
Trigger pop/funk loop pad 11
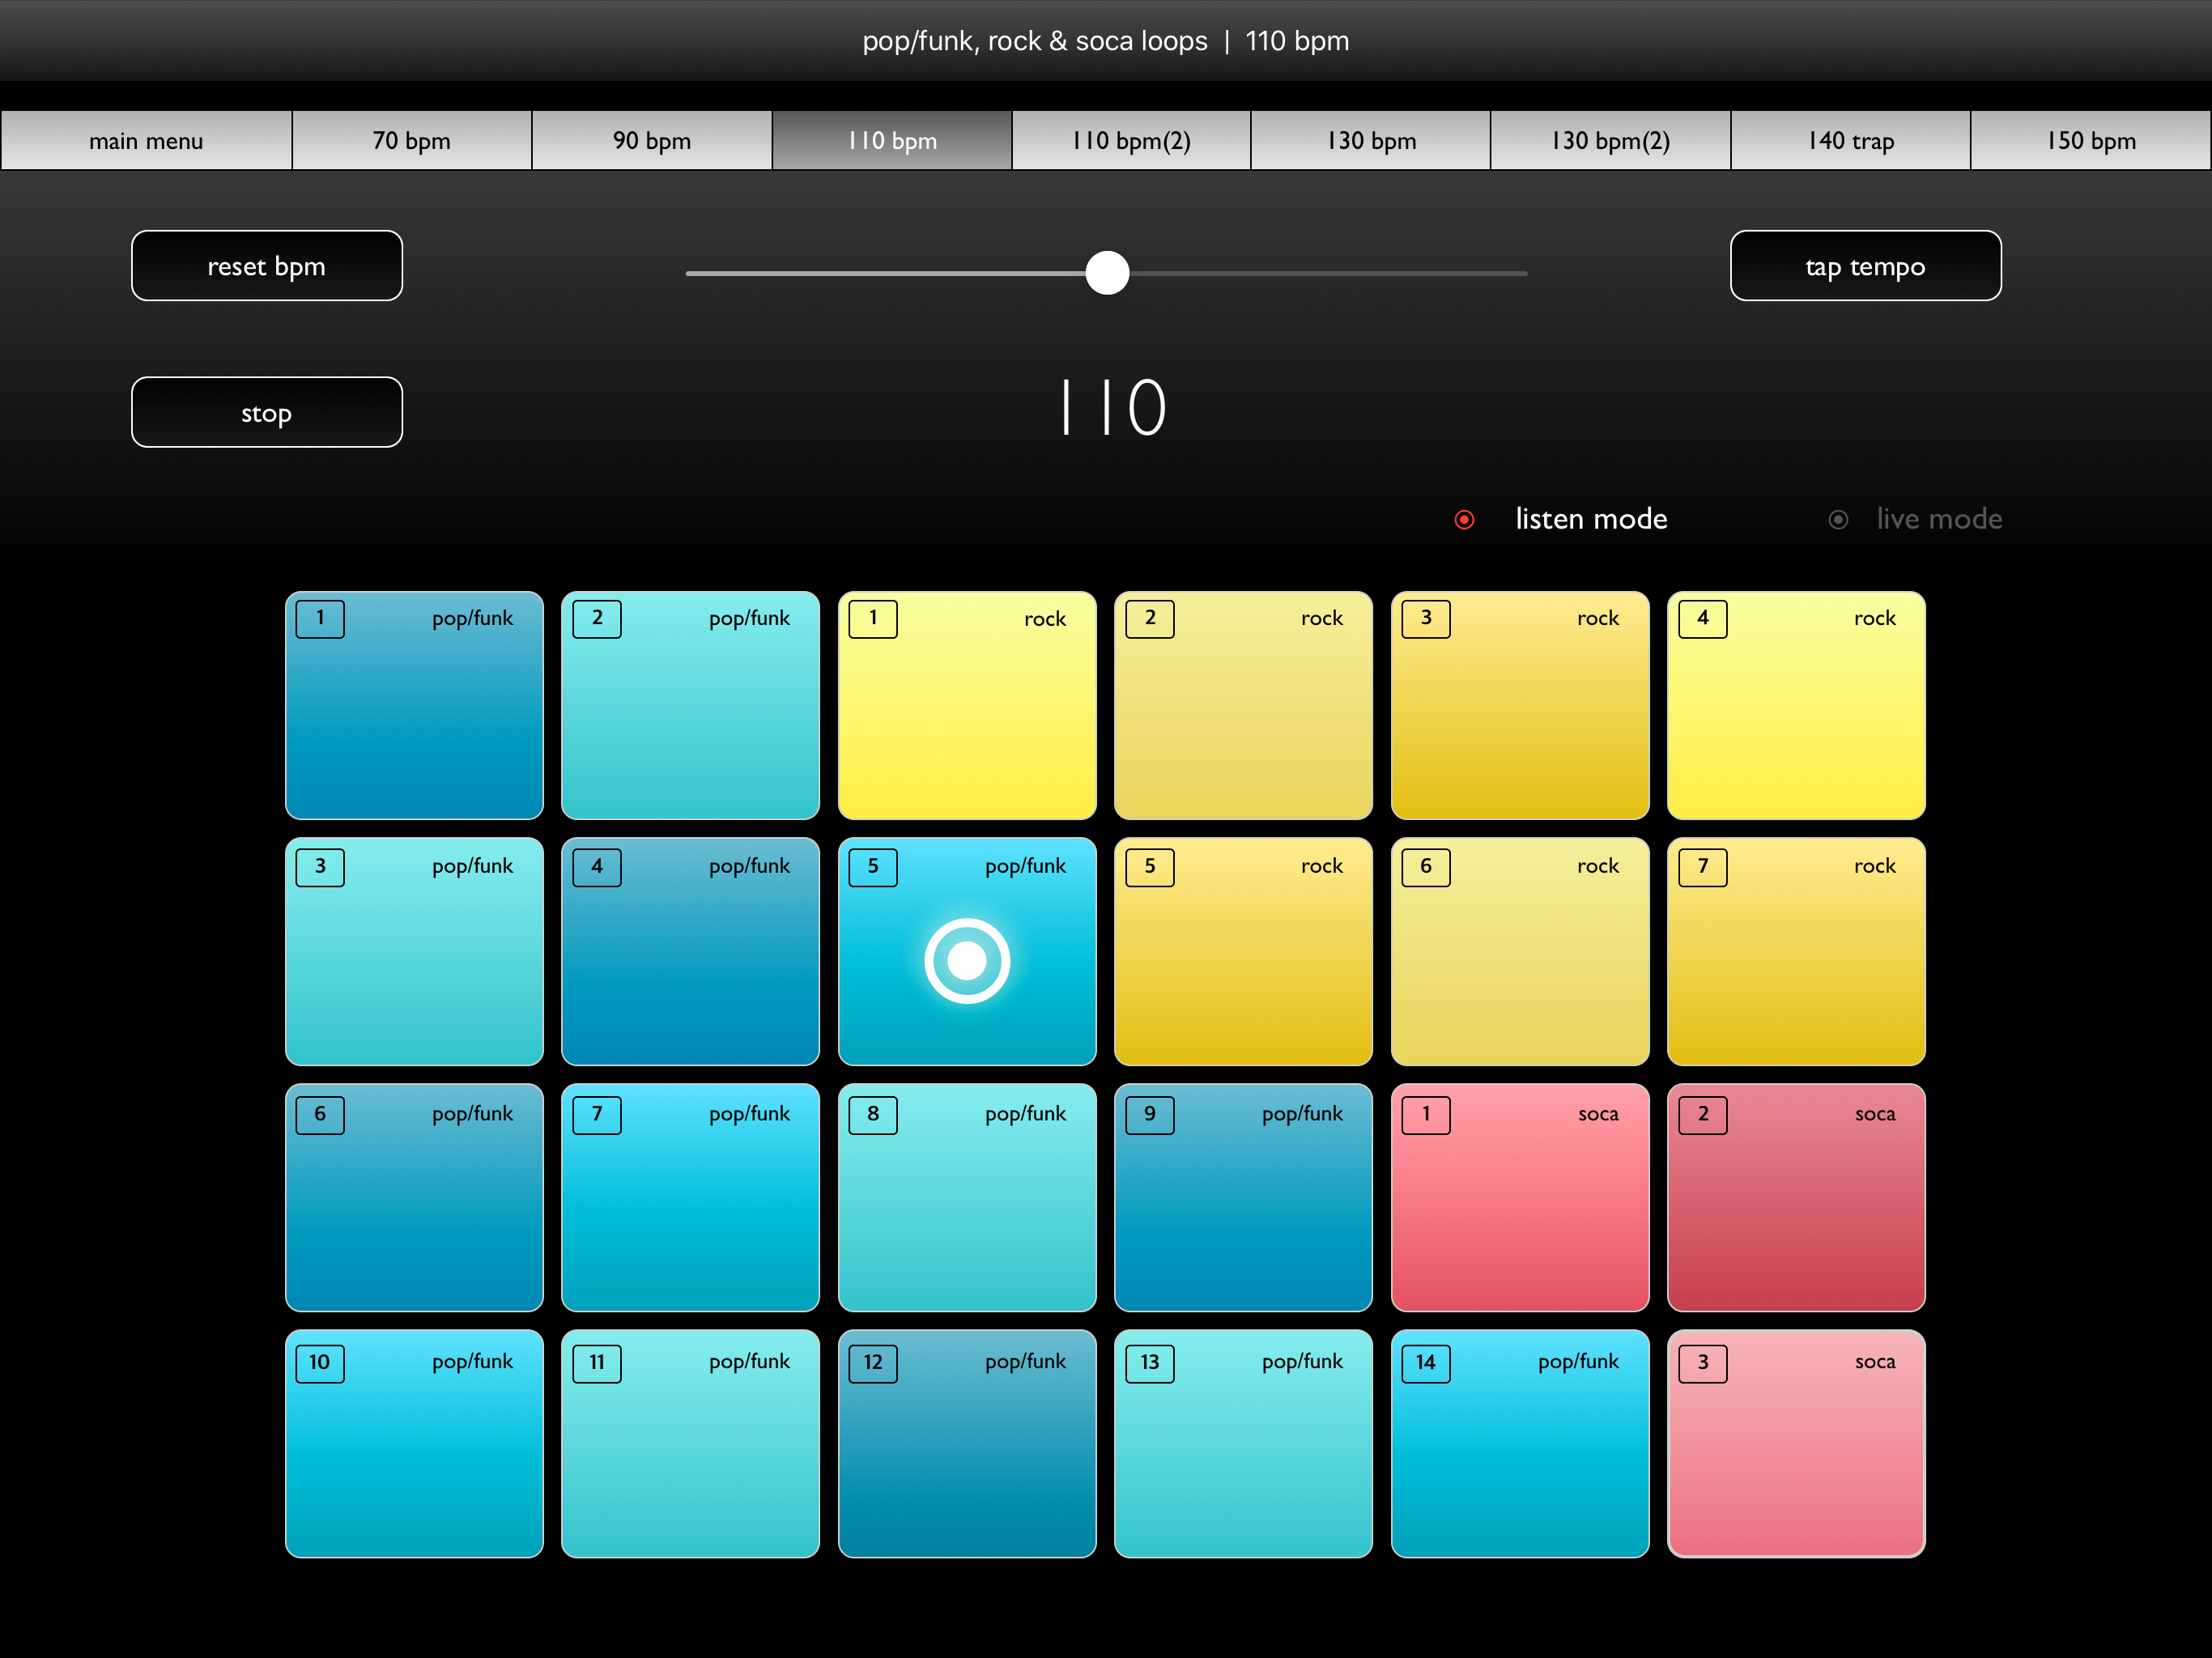[691, 1444]
